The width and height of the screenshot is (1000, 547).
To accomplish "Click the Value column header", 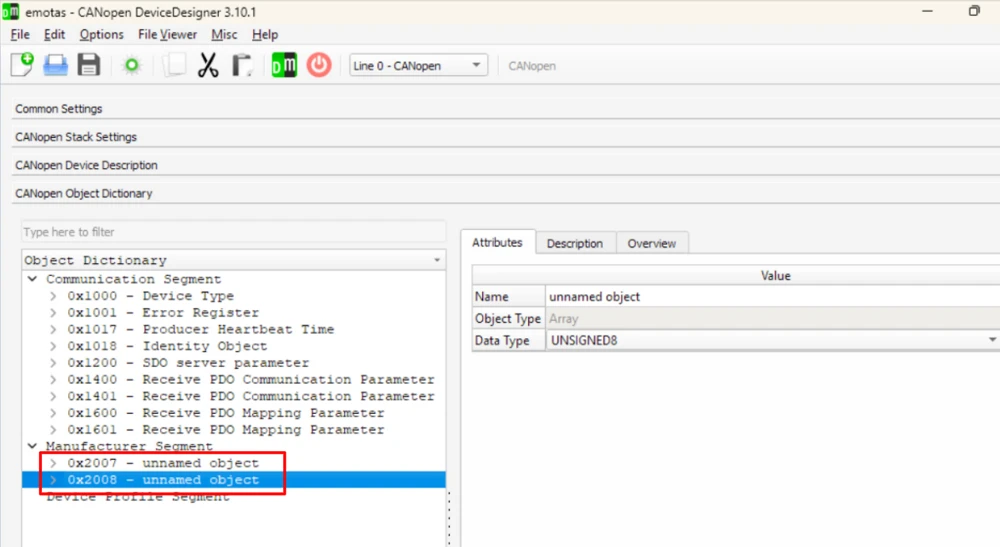I will click(x=775, y=275).
